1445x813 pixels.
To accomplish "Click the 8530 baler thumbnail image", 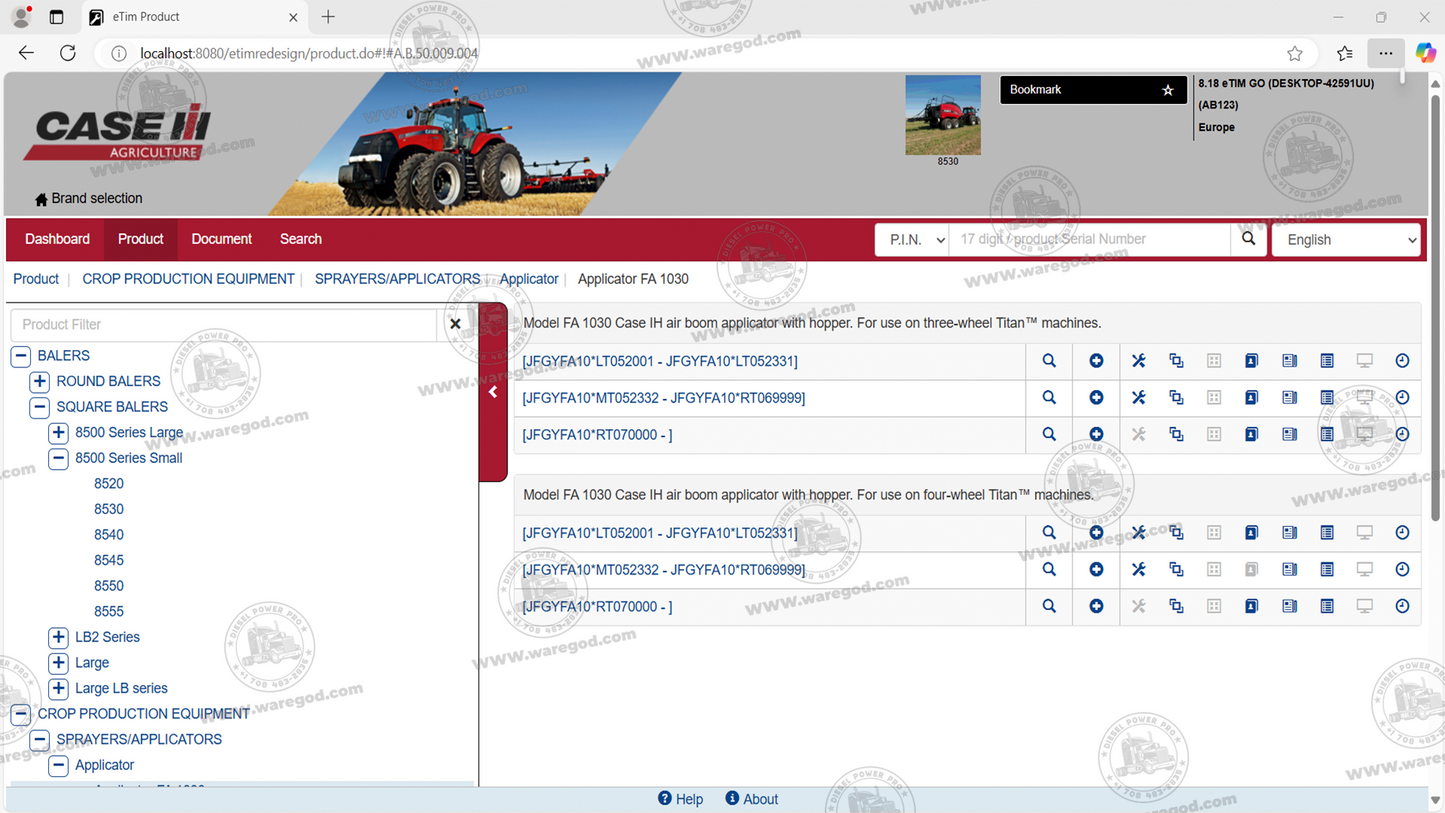I will (943, 115).
